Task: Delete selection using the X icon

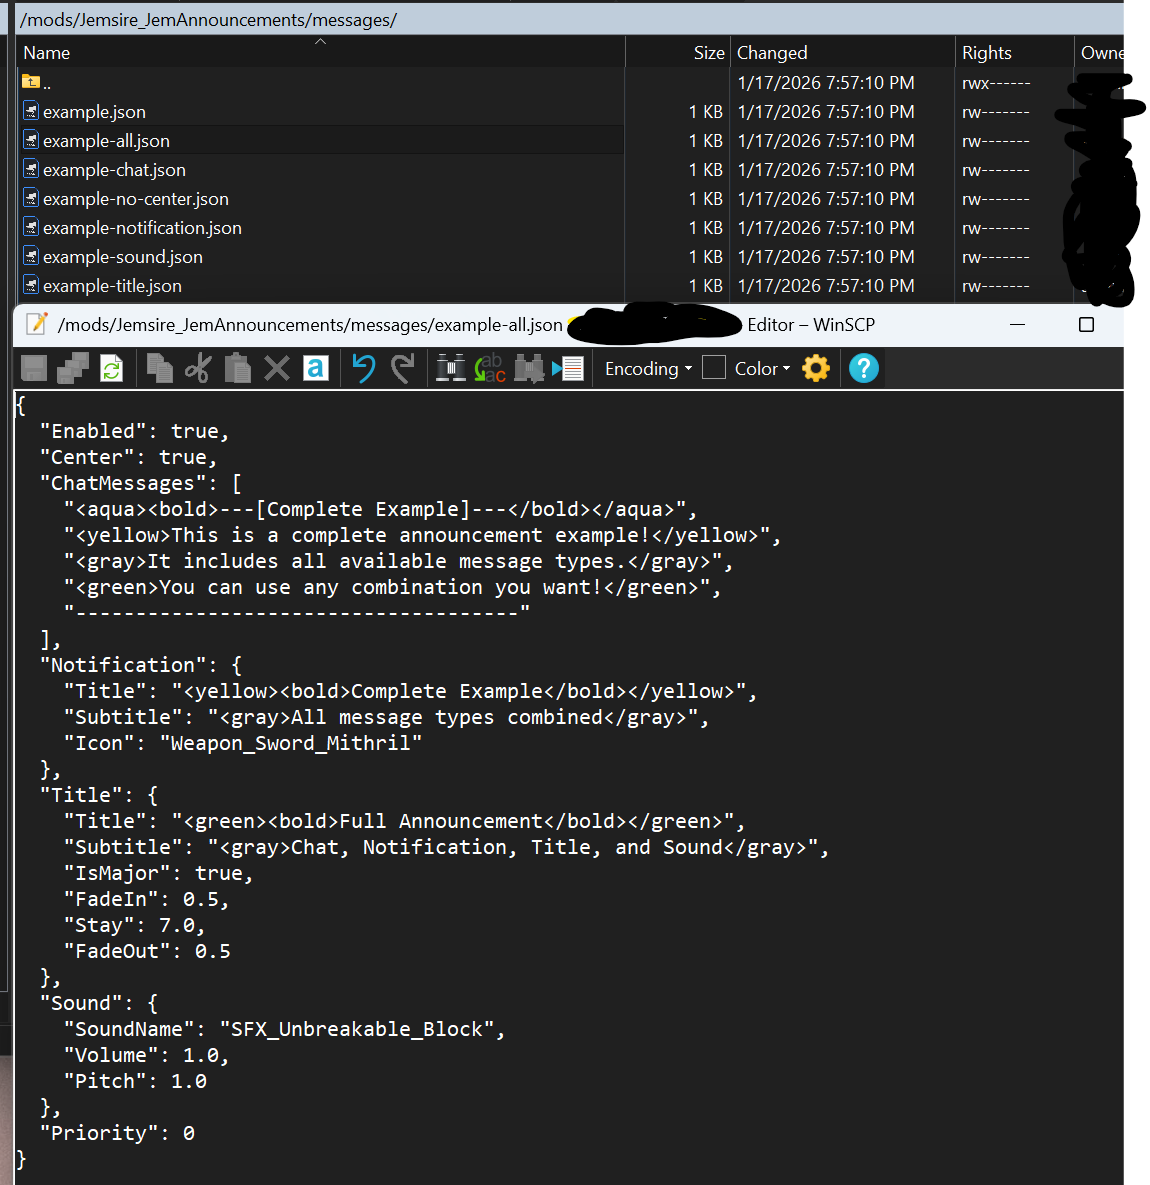Action: point(277,368)
